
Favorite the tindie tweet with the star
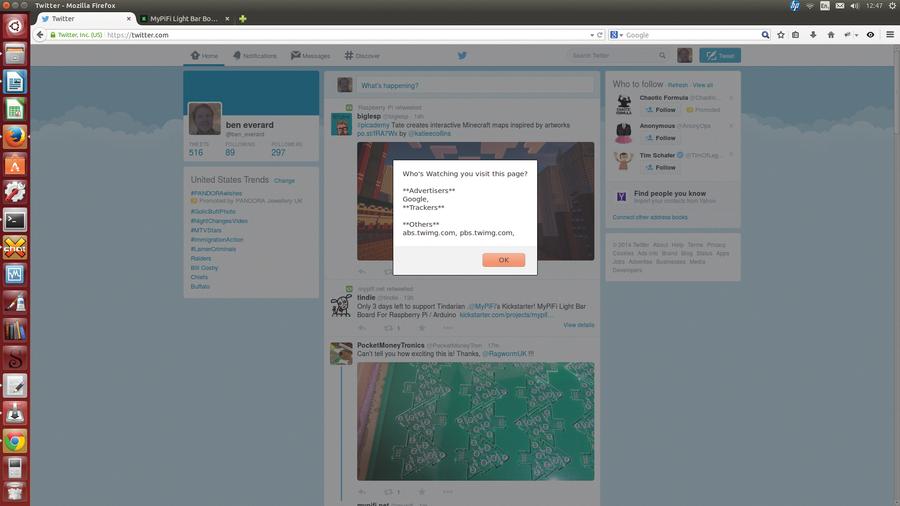coord(422,328)
